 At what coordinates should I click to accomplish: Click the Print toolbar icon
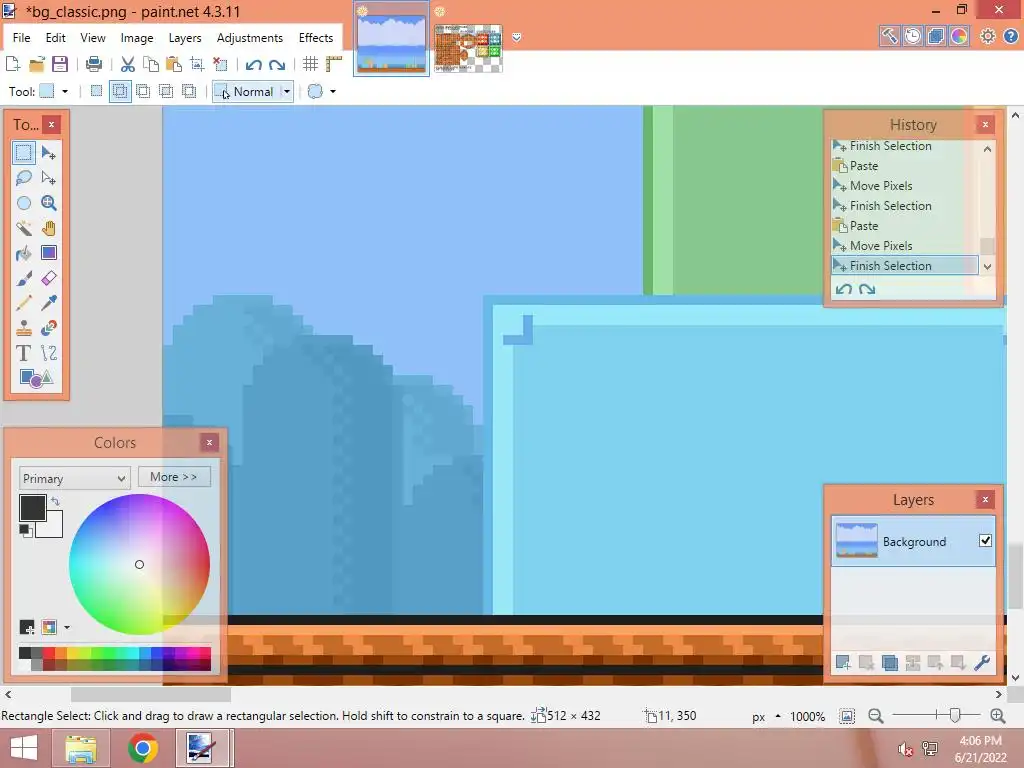94,64
